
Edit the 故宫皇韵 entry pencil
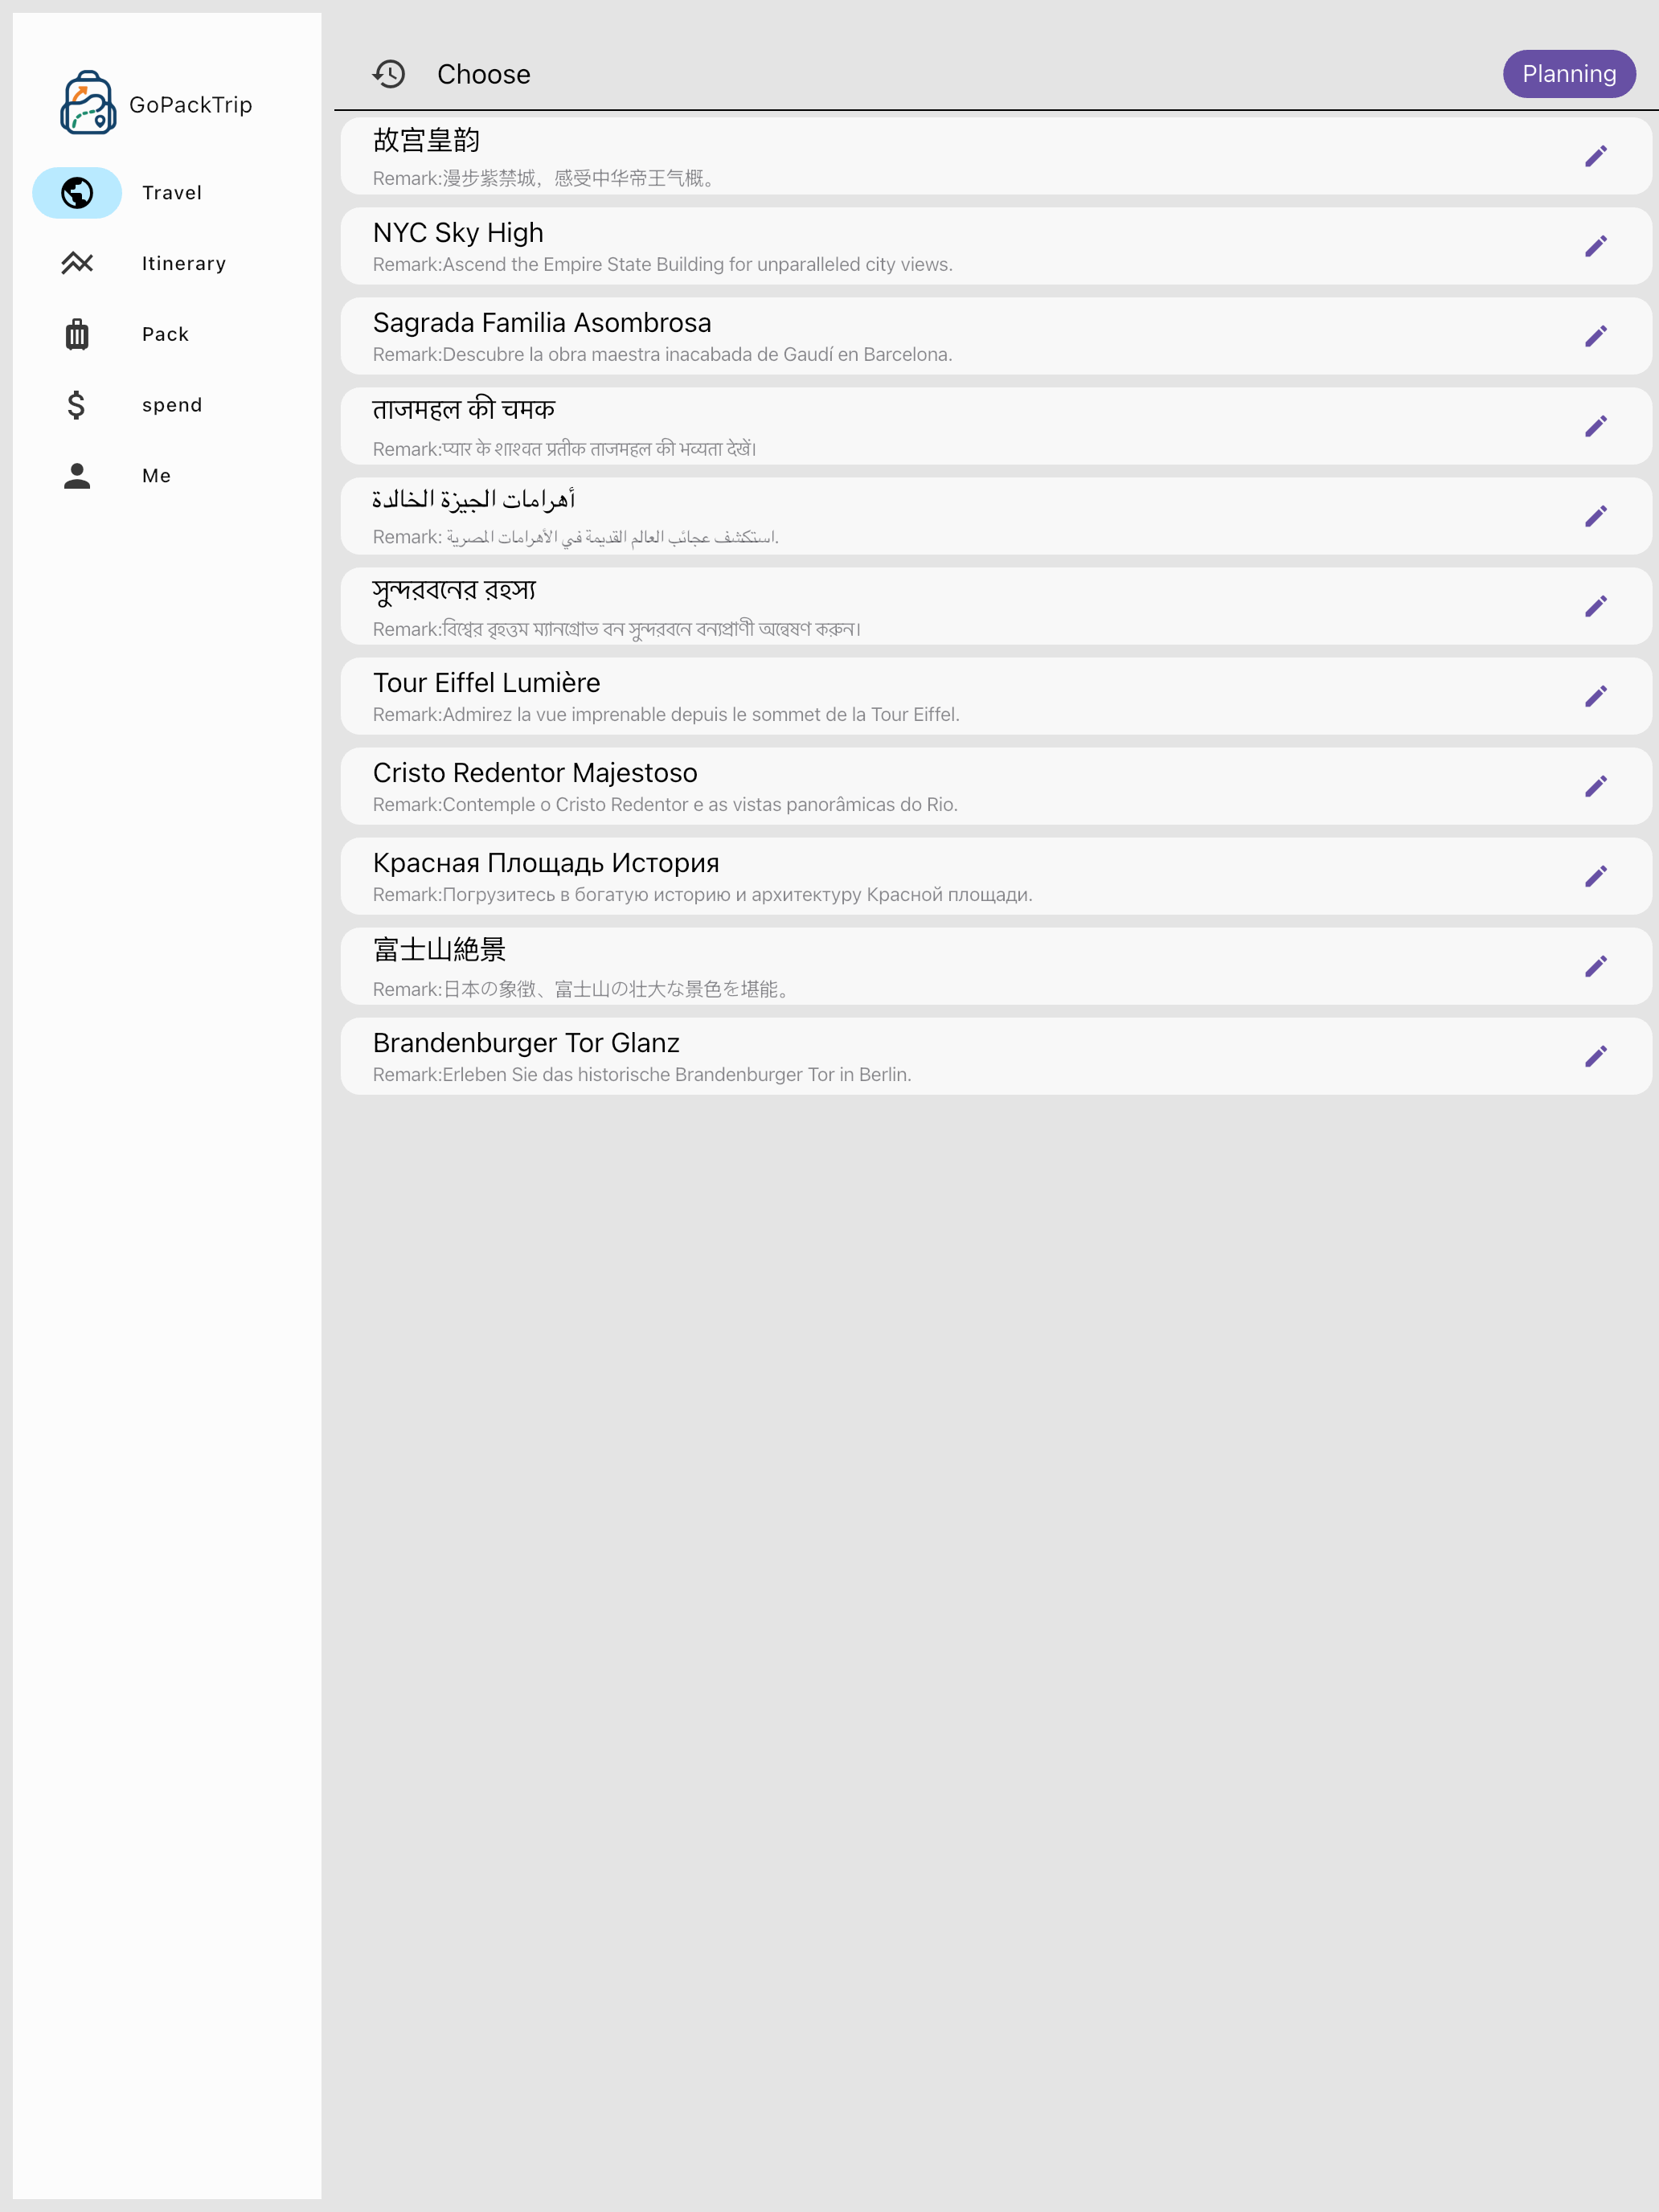pos(1595,156)
